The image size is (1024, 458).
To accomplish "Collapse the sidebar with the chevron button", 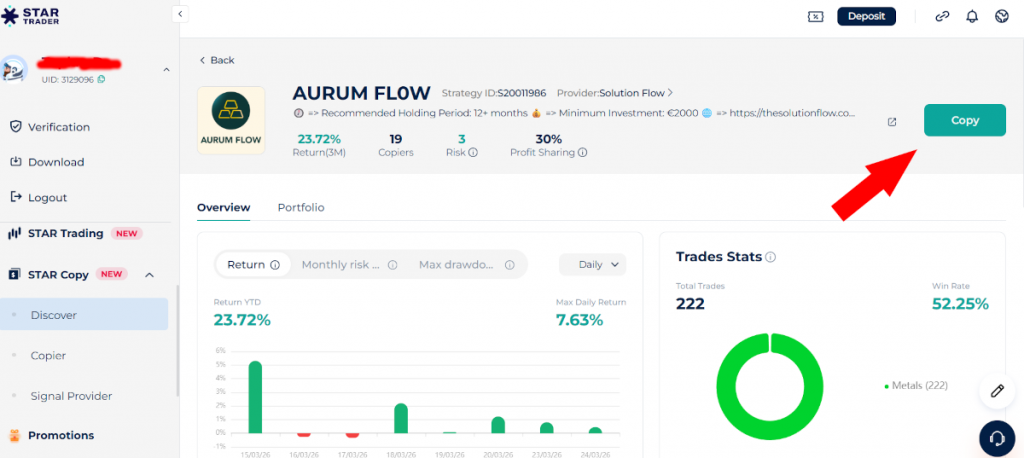I will click(180, 14).
